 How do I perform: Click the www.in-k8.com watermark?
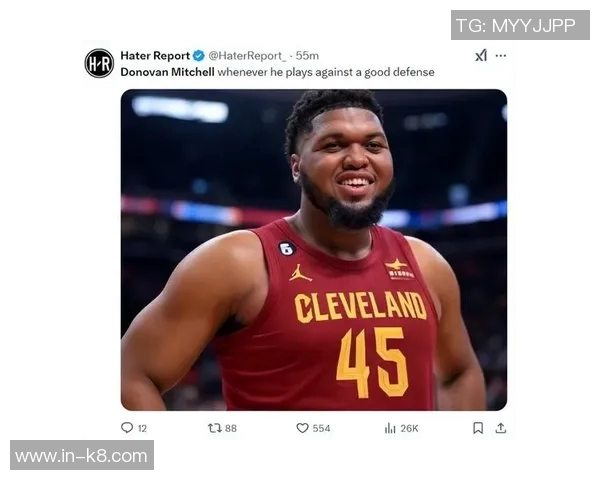tap(82, 456)
